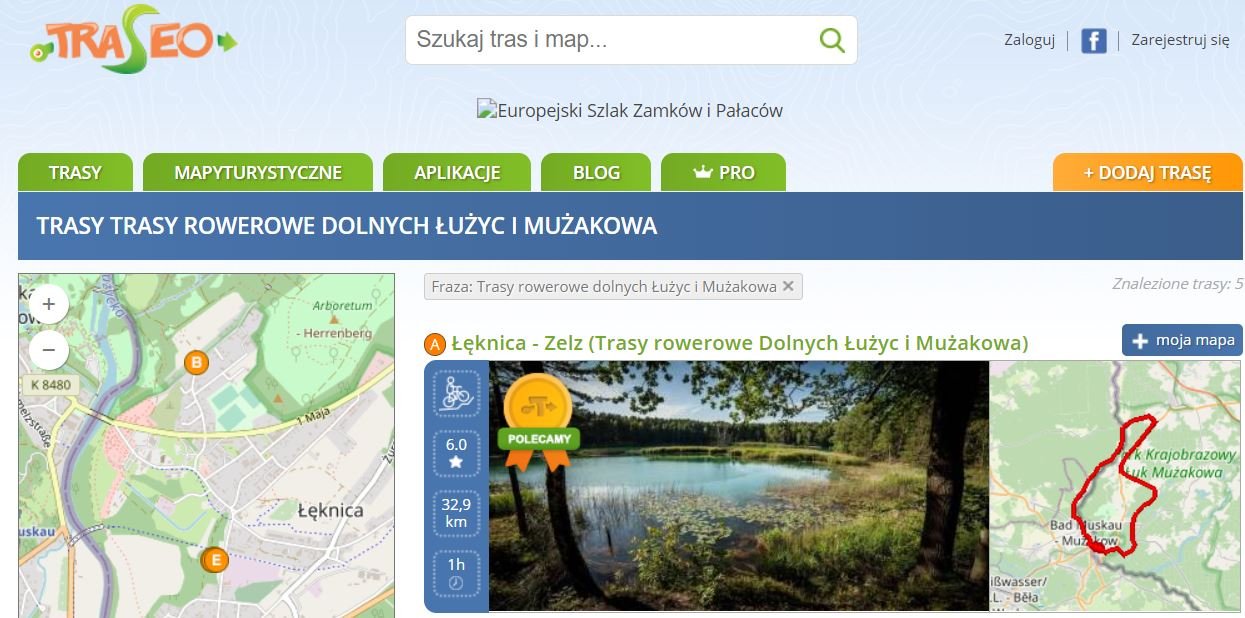The width and height of the screenshot is (1245, 618).
Task: Select map marker B
Action: (197, 362)
